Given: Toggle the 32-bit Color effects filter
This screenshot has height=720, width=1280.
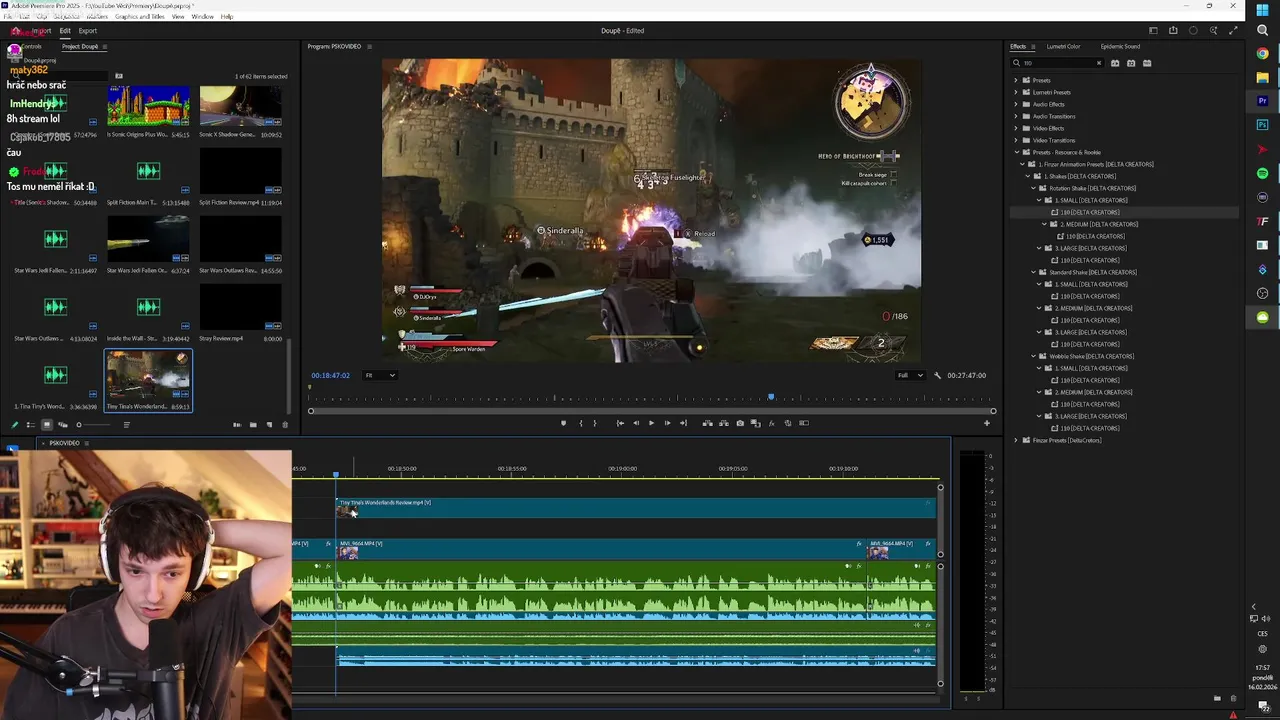Looking at the screenshot, I should [1131, 63].
